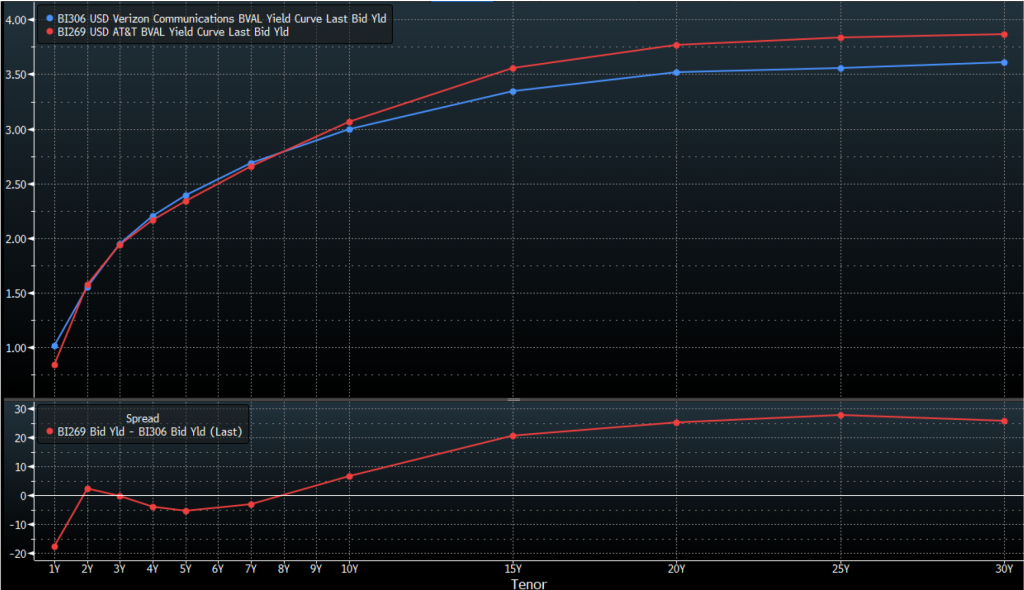1024x590 pixels.
Task: Click the 5Y spread data point
Action: (186, 511)
